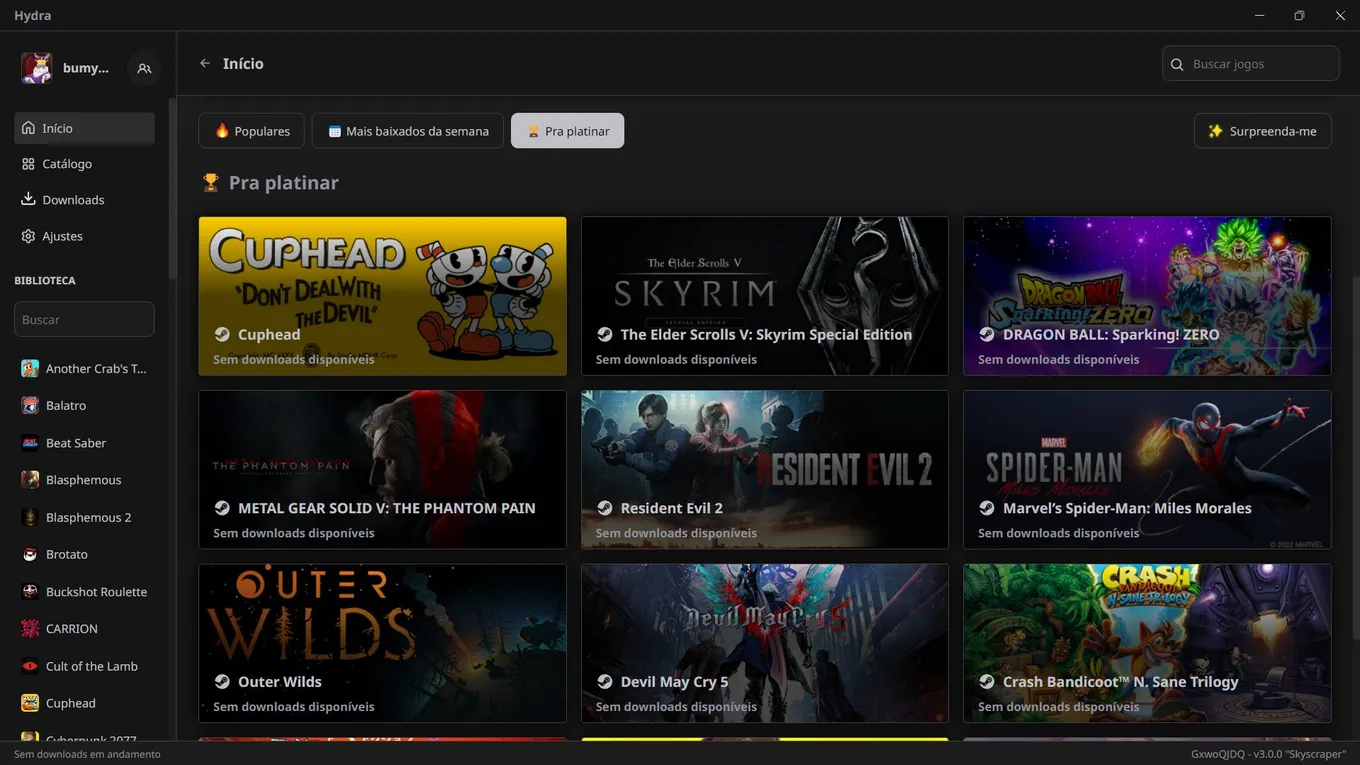The image size is (1360, 765).
Task: Open the friends icon next to username
Action: [144, 68]
